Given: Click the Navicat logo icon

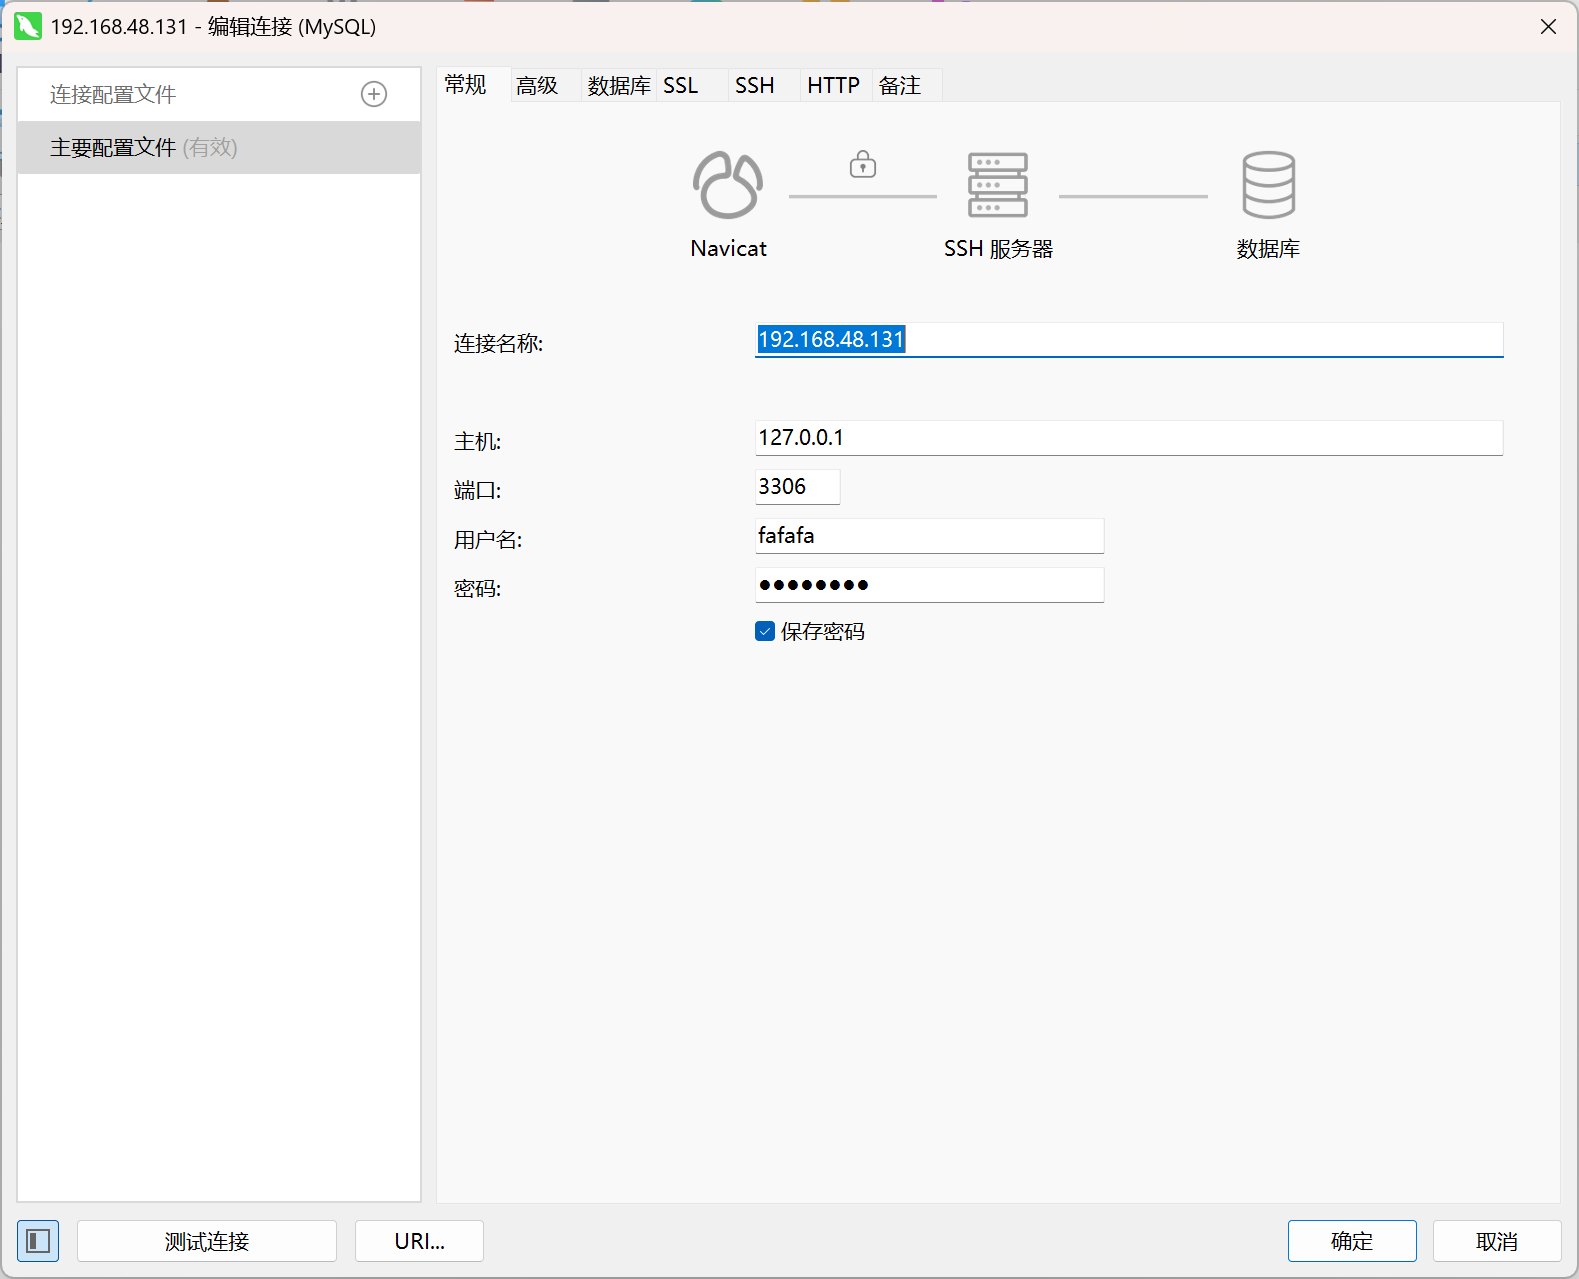Looking at the screenshot, I should click(x=728, y=185).
